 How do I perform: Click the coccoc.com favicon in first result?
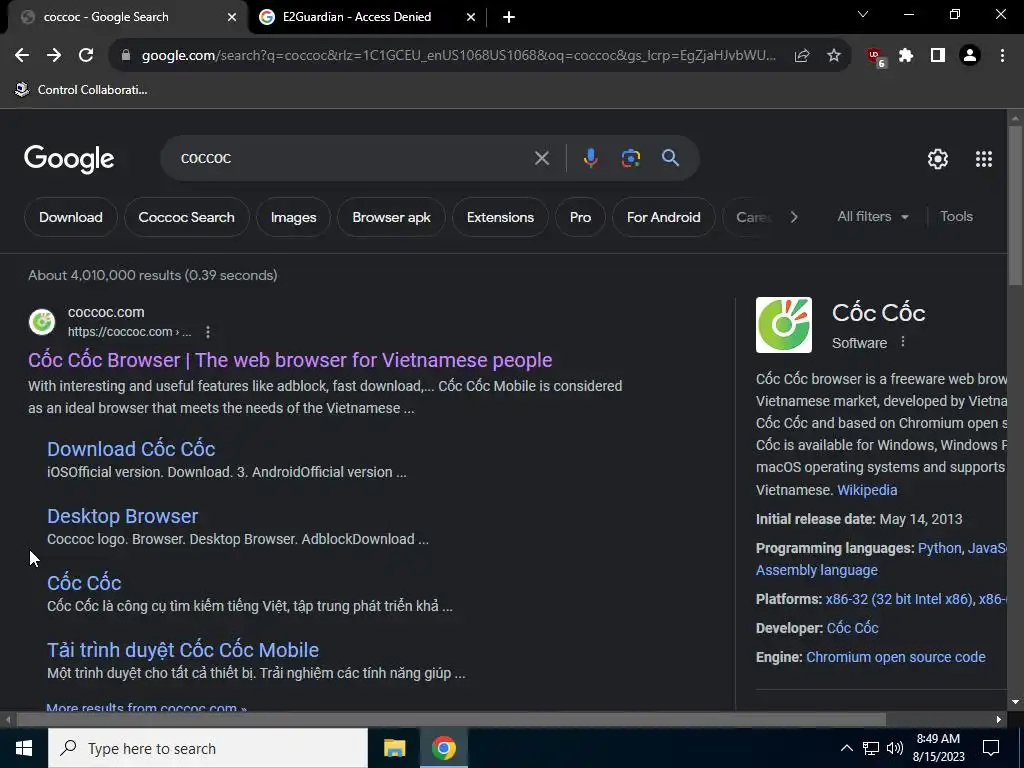coord(42,322)
